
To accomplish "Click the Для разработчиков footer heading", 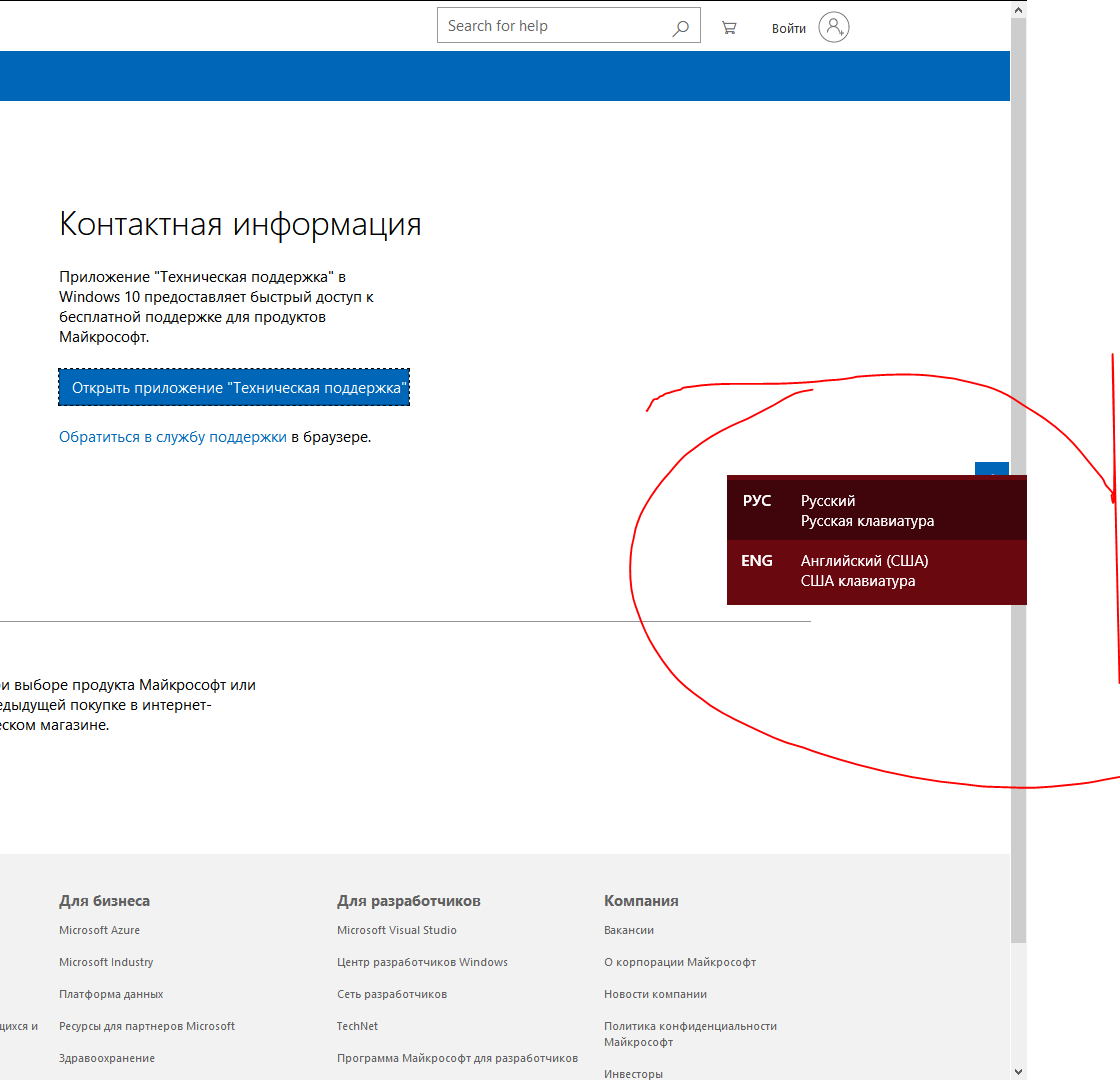I will coord(409,901).
